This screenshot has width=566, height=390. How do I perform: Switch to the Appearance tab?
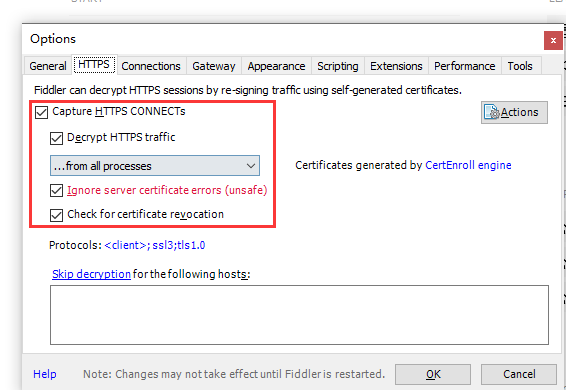tap(276, 66)
